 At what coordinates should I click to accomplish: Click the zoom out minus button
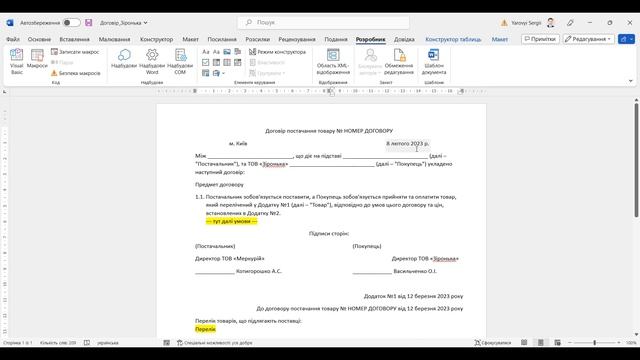pyautogui.click(x=570, y=343)
